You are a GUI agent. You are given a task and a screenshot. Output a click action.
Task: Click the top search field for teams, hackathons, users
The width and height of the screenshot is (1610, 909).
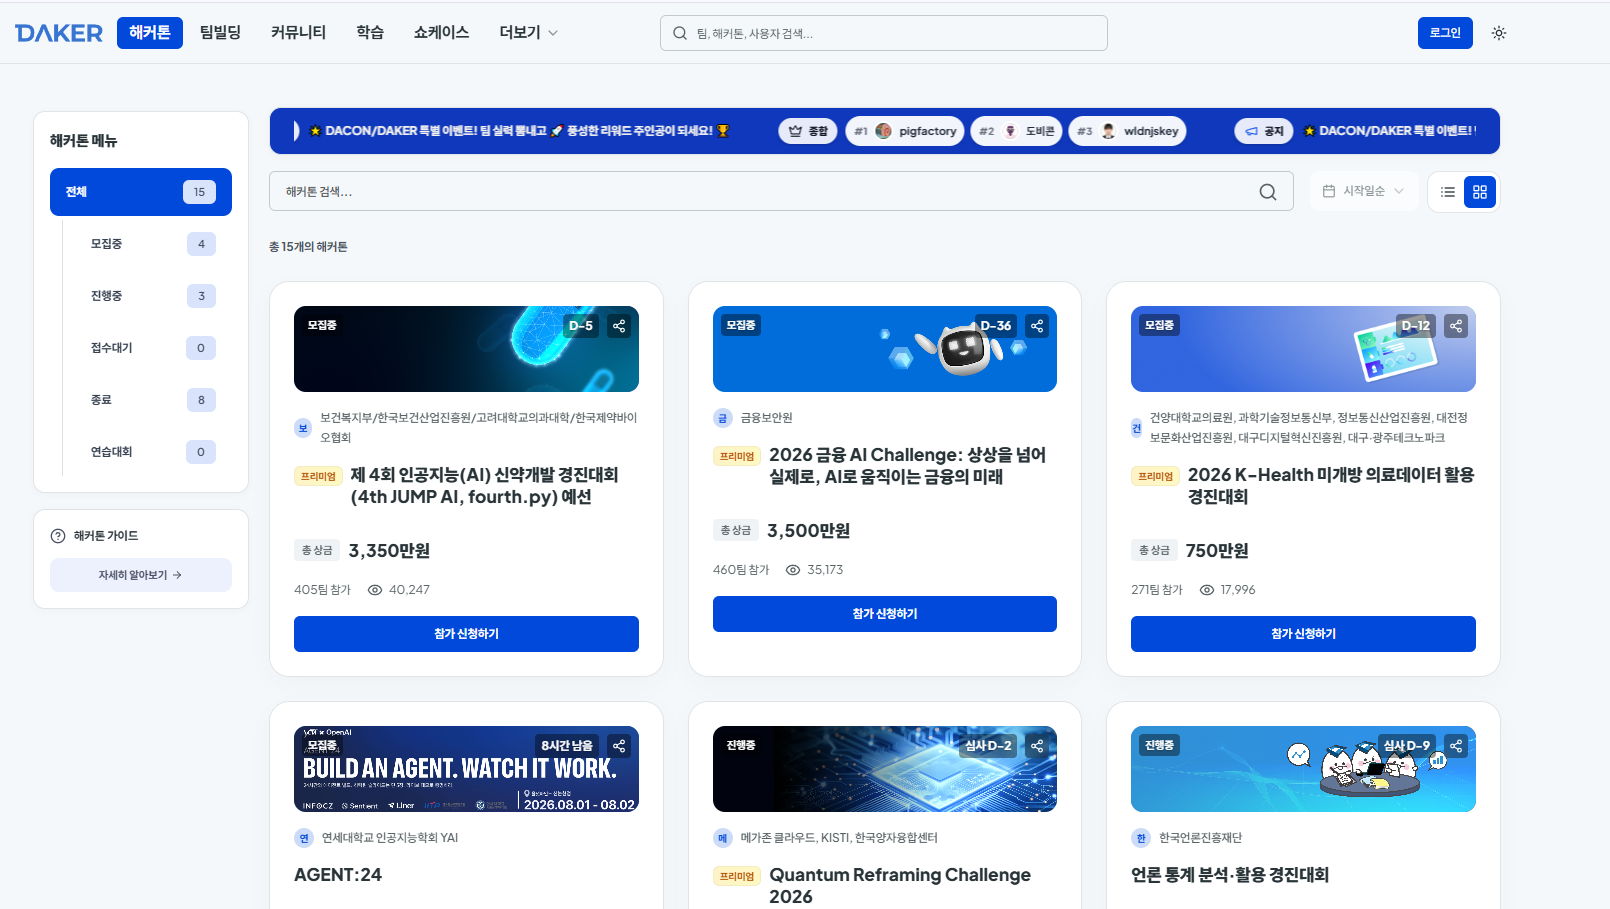click(x=884, y=33)
